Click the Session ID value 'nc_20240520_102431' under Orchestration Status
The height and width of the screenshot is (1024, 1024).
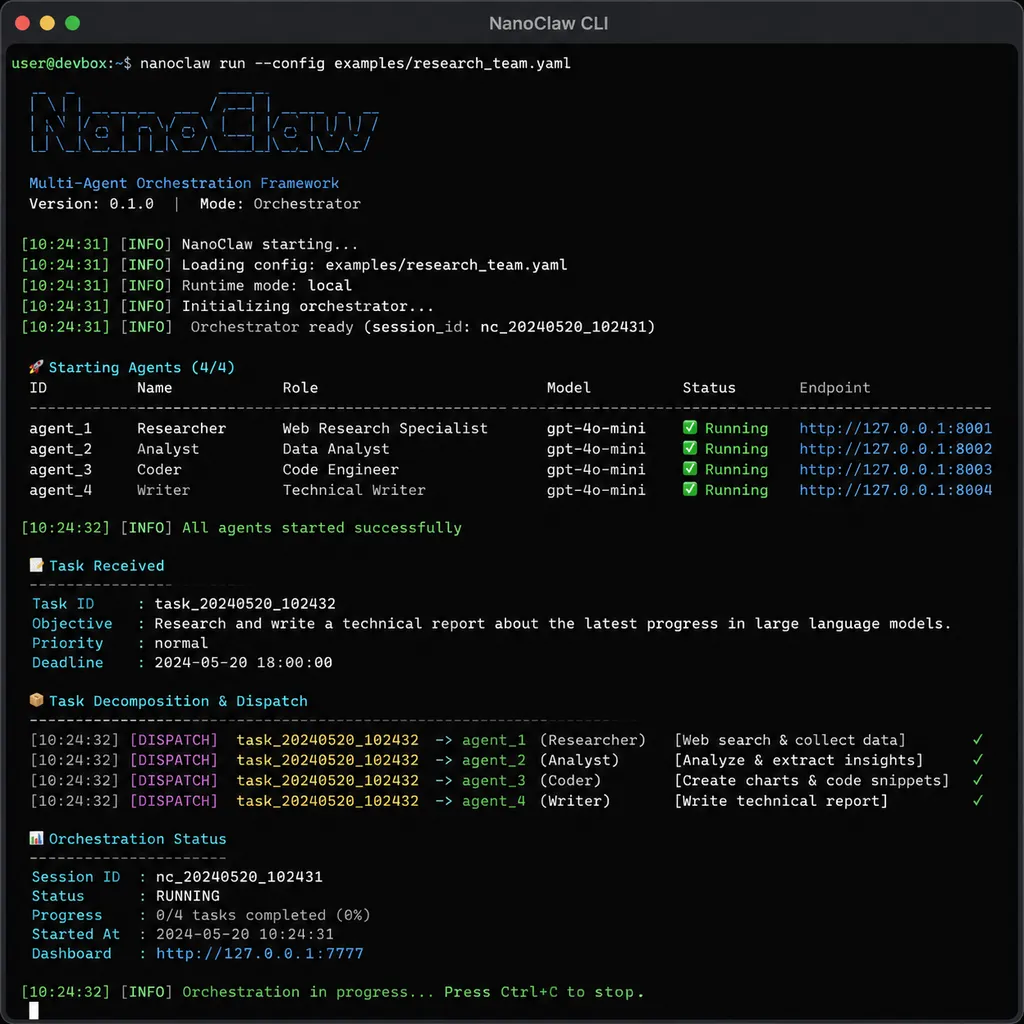239,876
